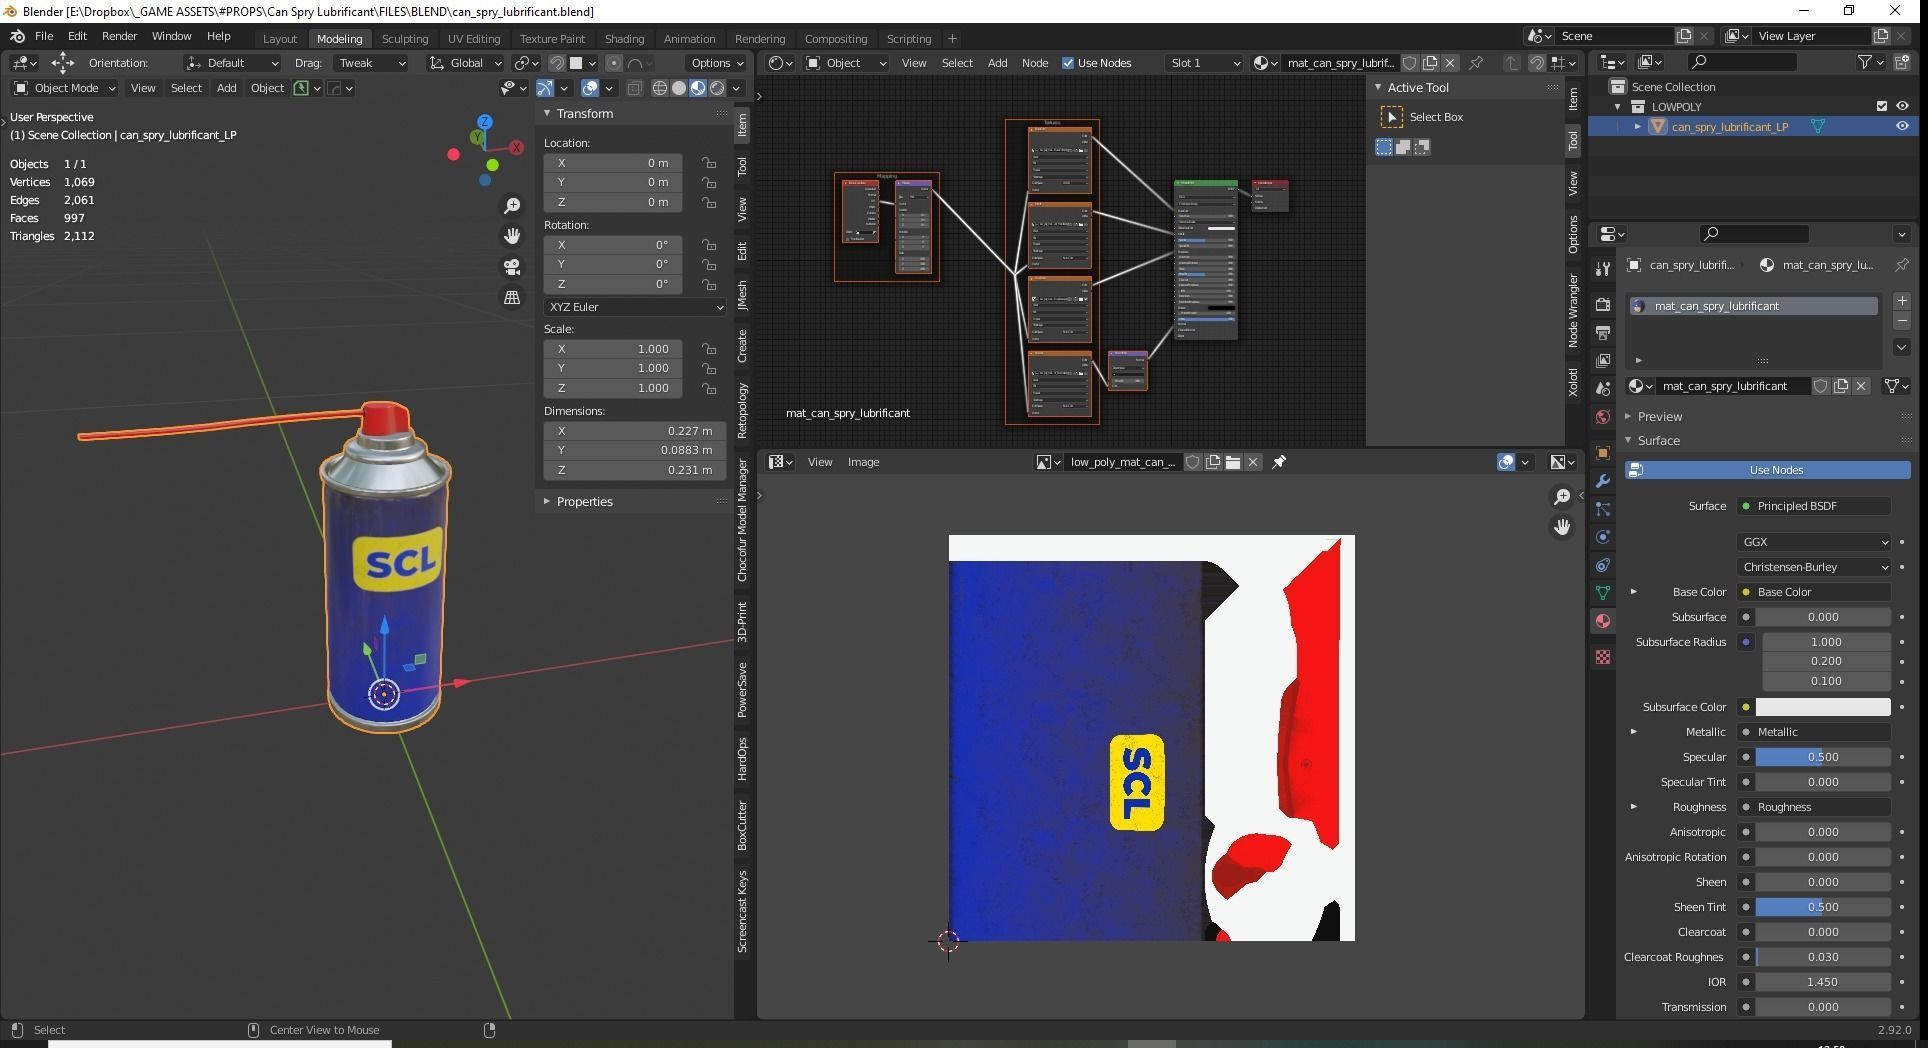
Task: Open the Drag Tweak dropdown
Action: click(x=370, y=63)
